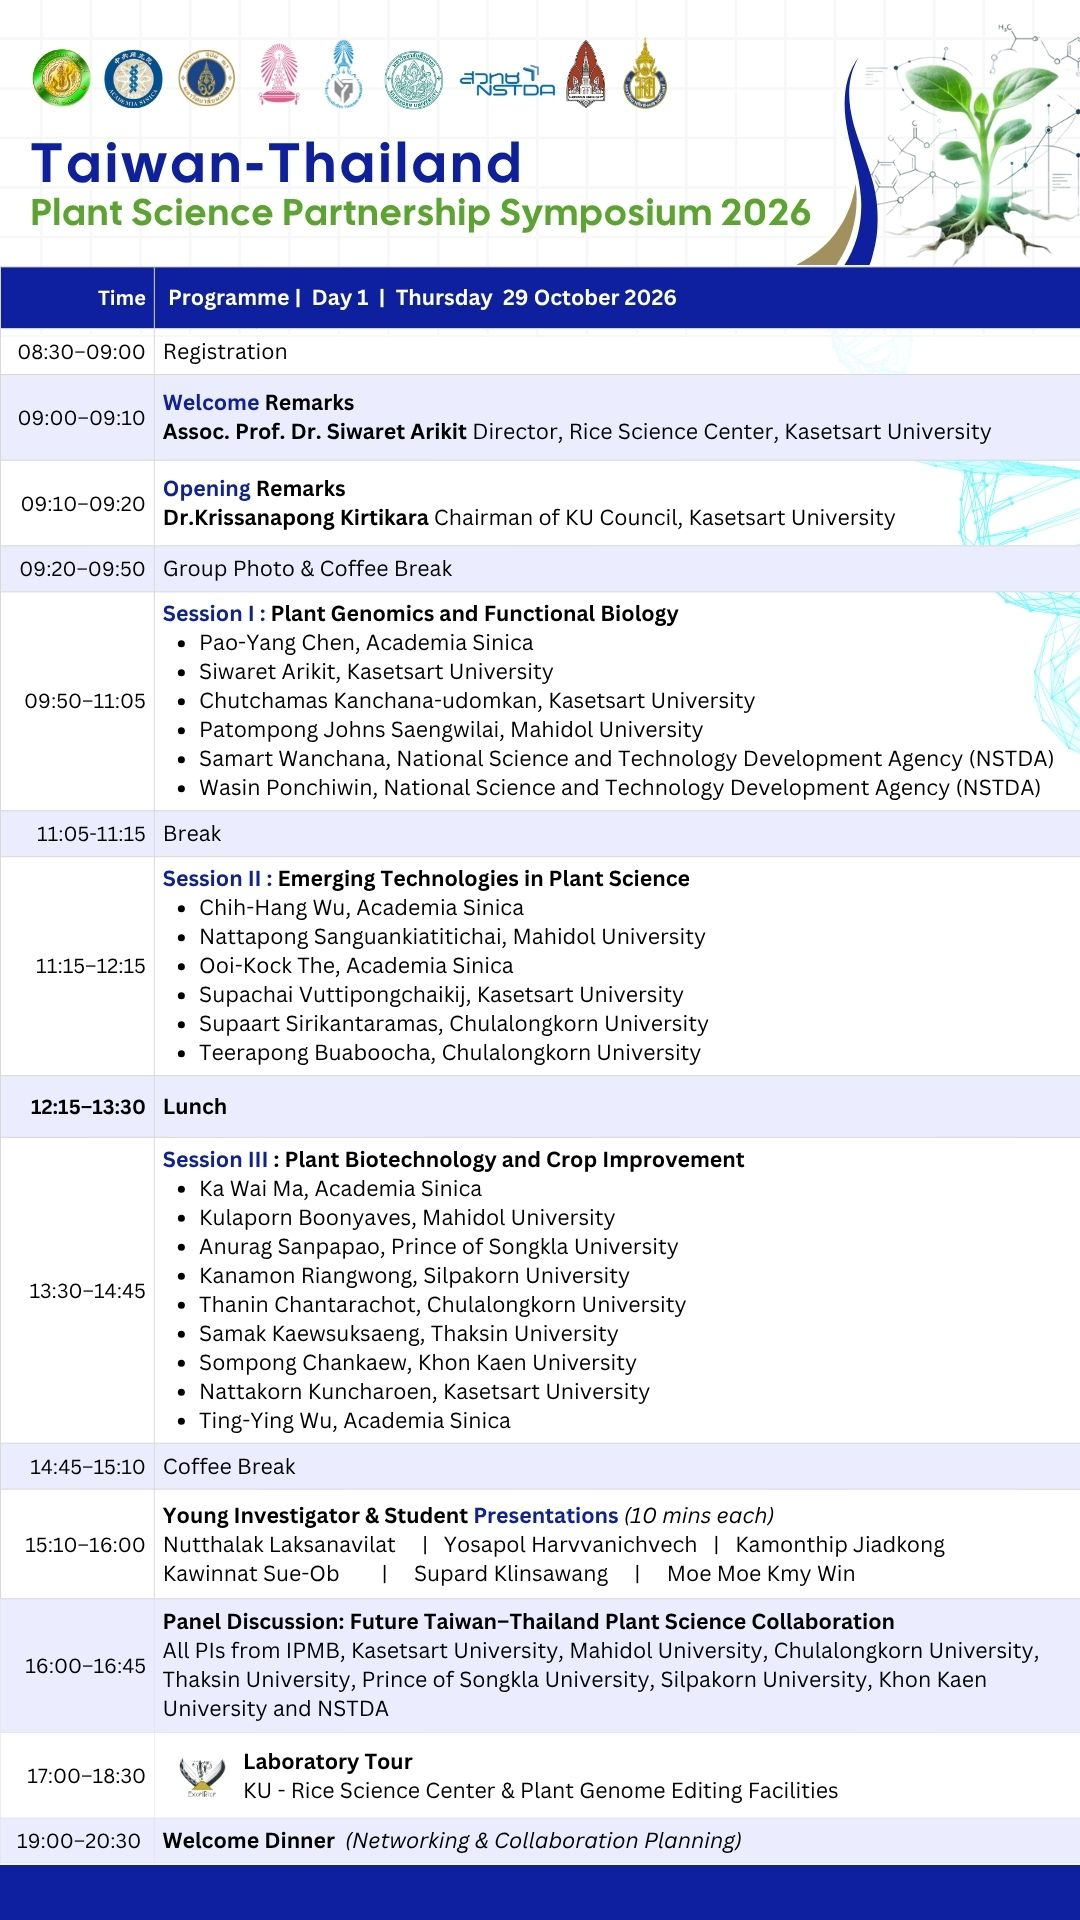The image size is (1080, 1920).
Task: Select speaker Samart Wanchana, NSTDA
Action: pos(627,759)
